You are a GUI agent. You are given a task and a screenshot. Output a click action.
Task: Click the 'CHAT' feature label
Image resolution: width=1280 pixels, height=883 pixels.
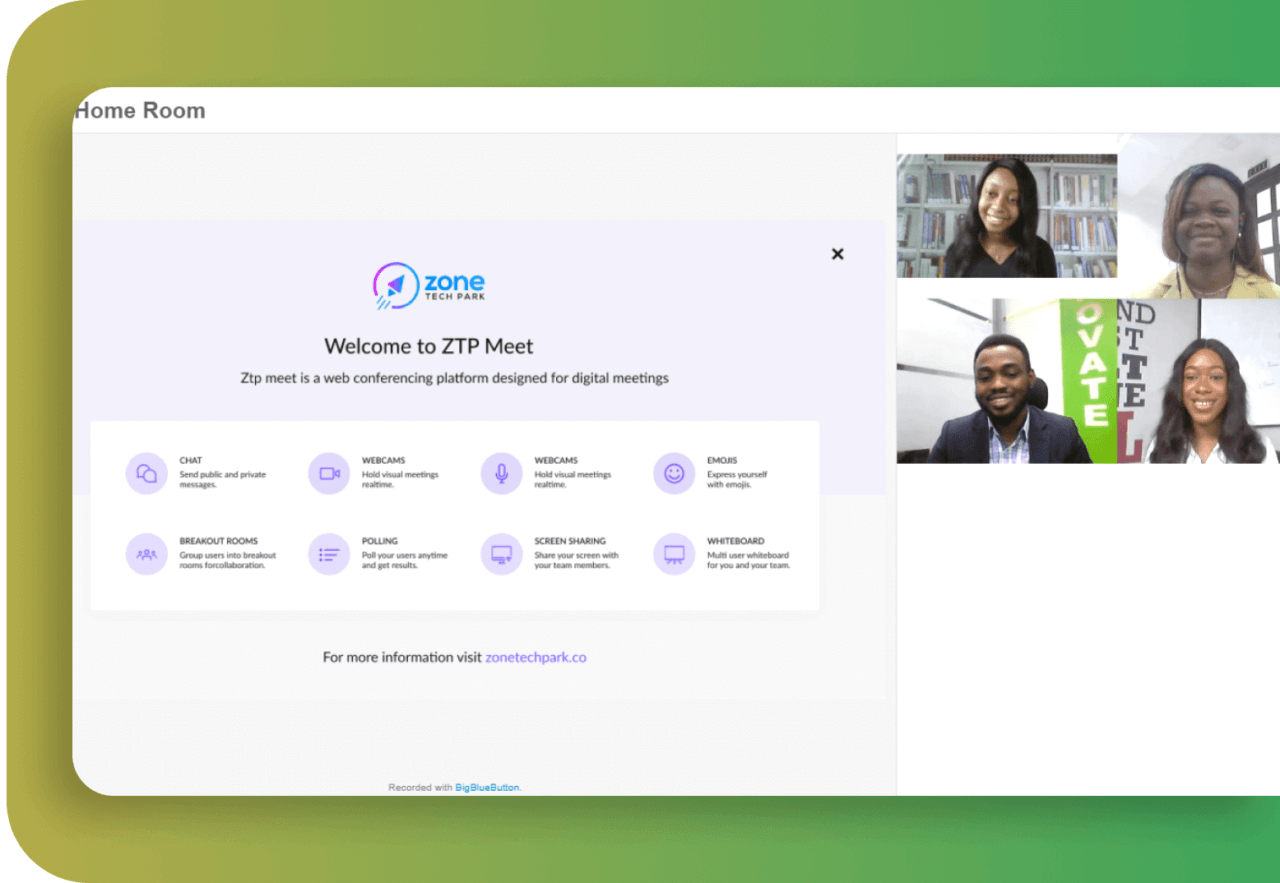coord(191,461)
